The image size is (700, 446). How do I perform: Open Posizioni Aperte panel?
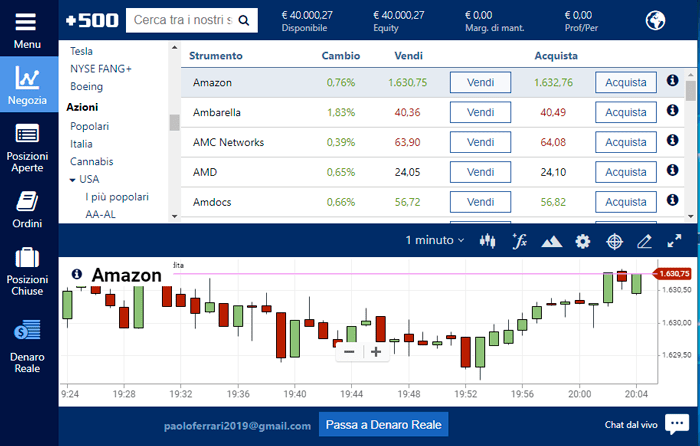tap(27, 148)
